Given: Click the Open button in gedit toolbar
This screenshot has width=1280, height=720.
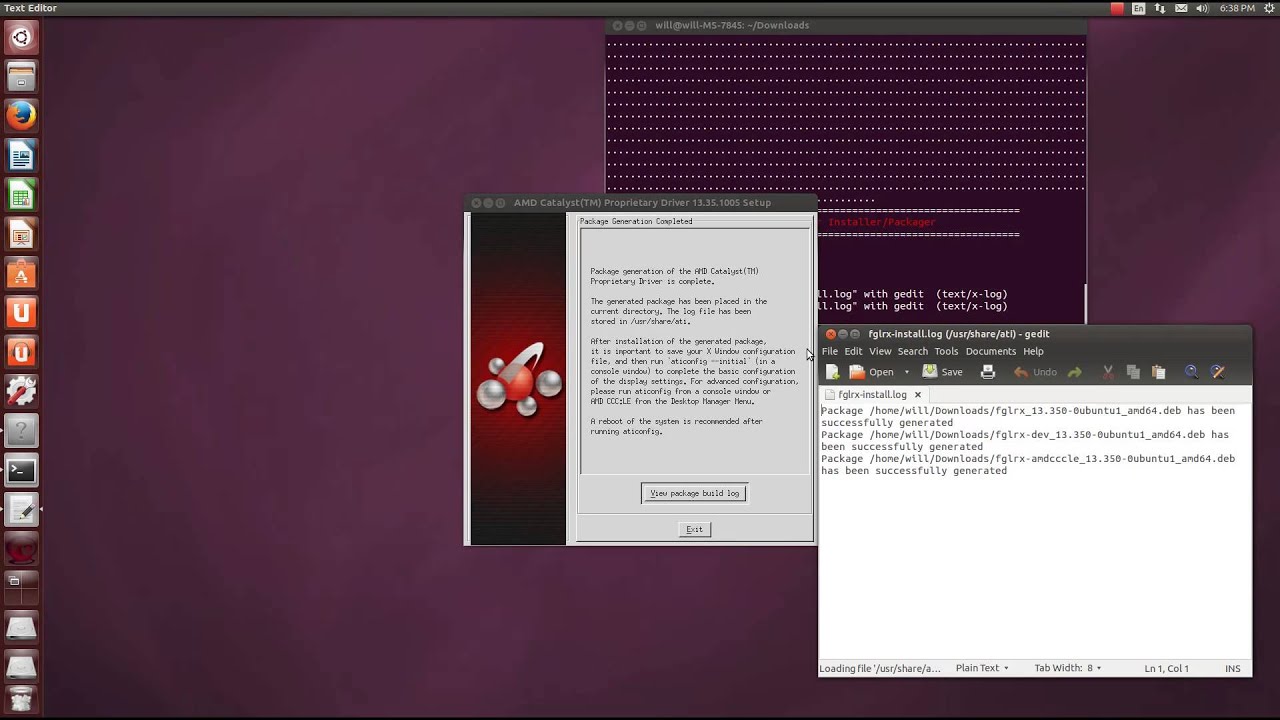Looking at the screenshot, I should (x=872, y=372).
